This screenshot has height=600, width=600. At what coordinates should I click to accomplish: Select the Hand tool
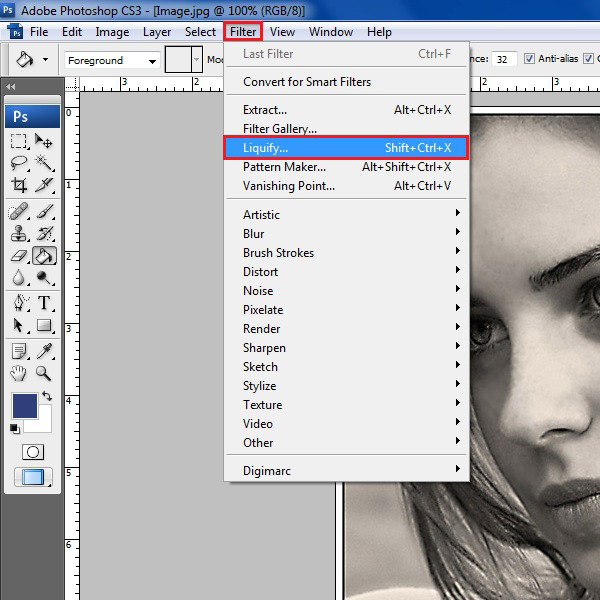pyautogui.click(x=19, y=373)
